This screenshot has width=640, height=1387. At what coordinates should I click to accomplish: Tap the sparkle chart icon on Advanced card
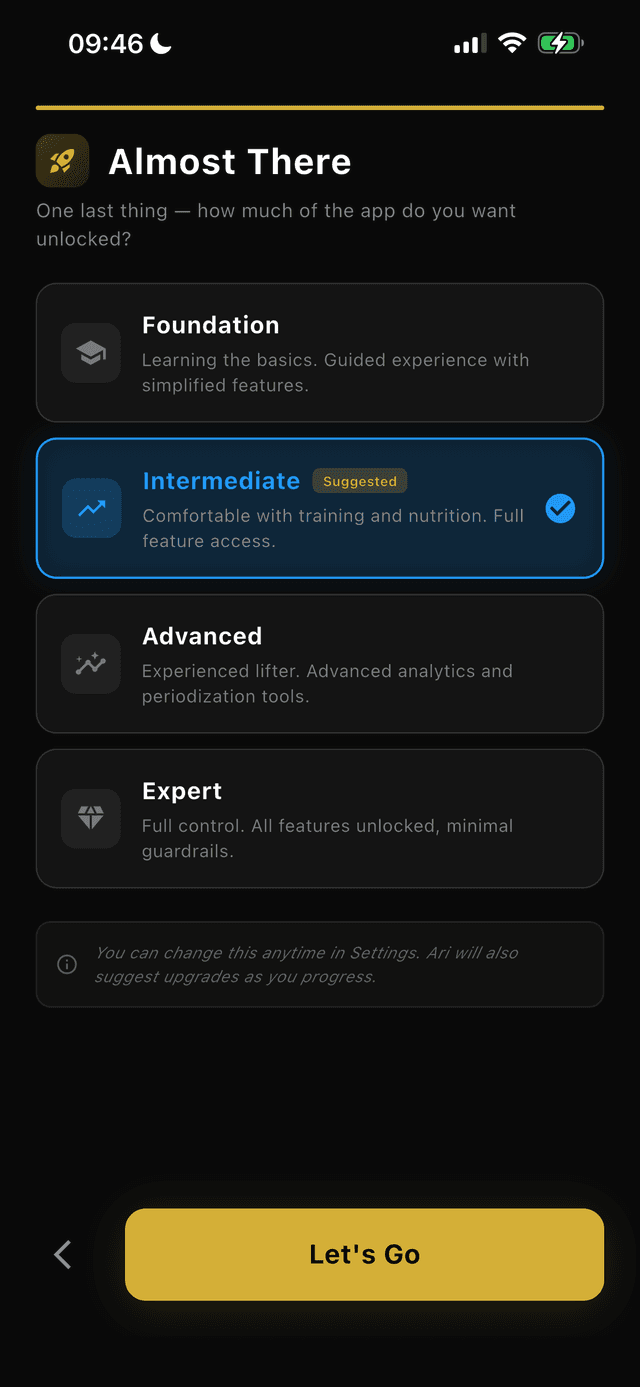click(x=91, y=663)
